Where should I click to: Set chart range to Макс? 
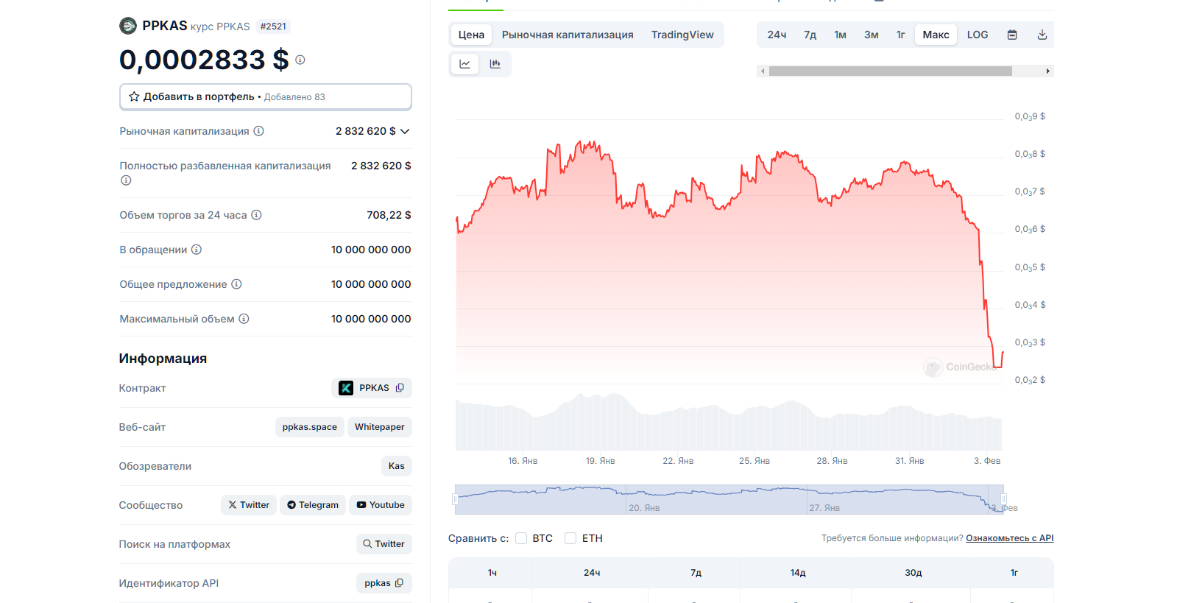click(x=936, y=35)
